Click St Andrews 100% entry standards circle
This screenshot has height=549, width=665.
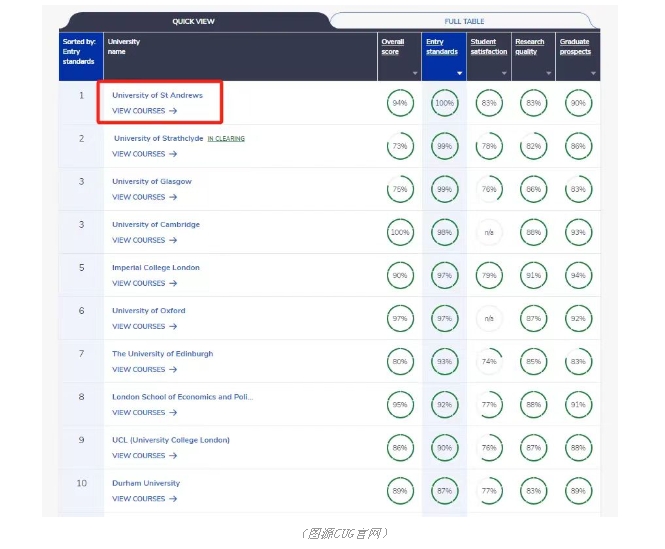(x=444, y=103)
